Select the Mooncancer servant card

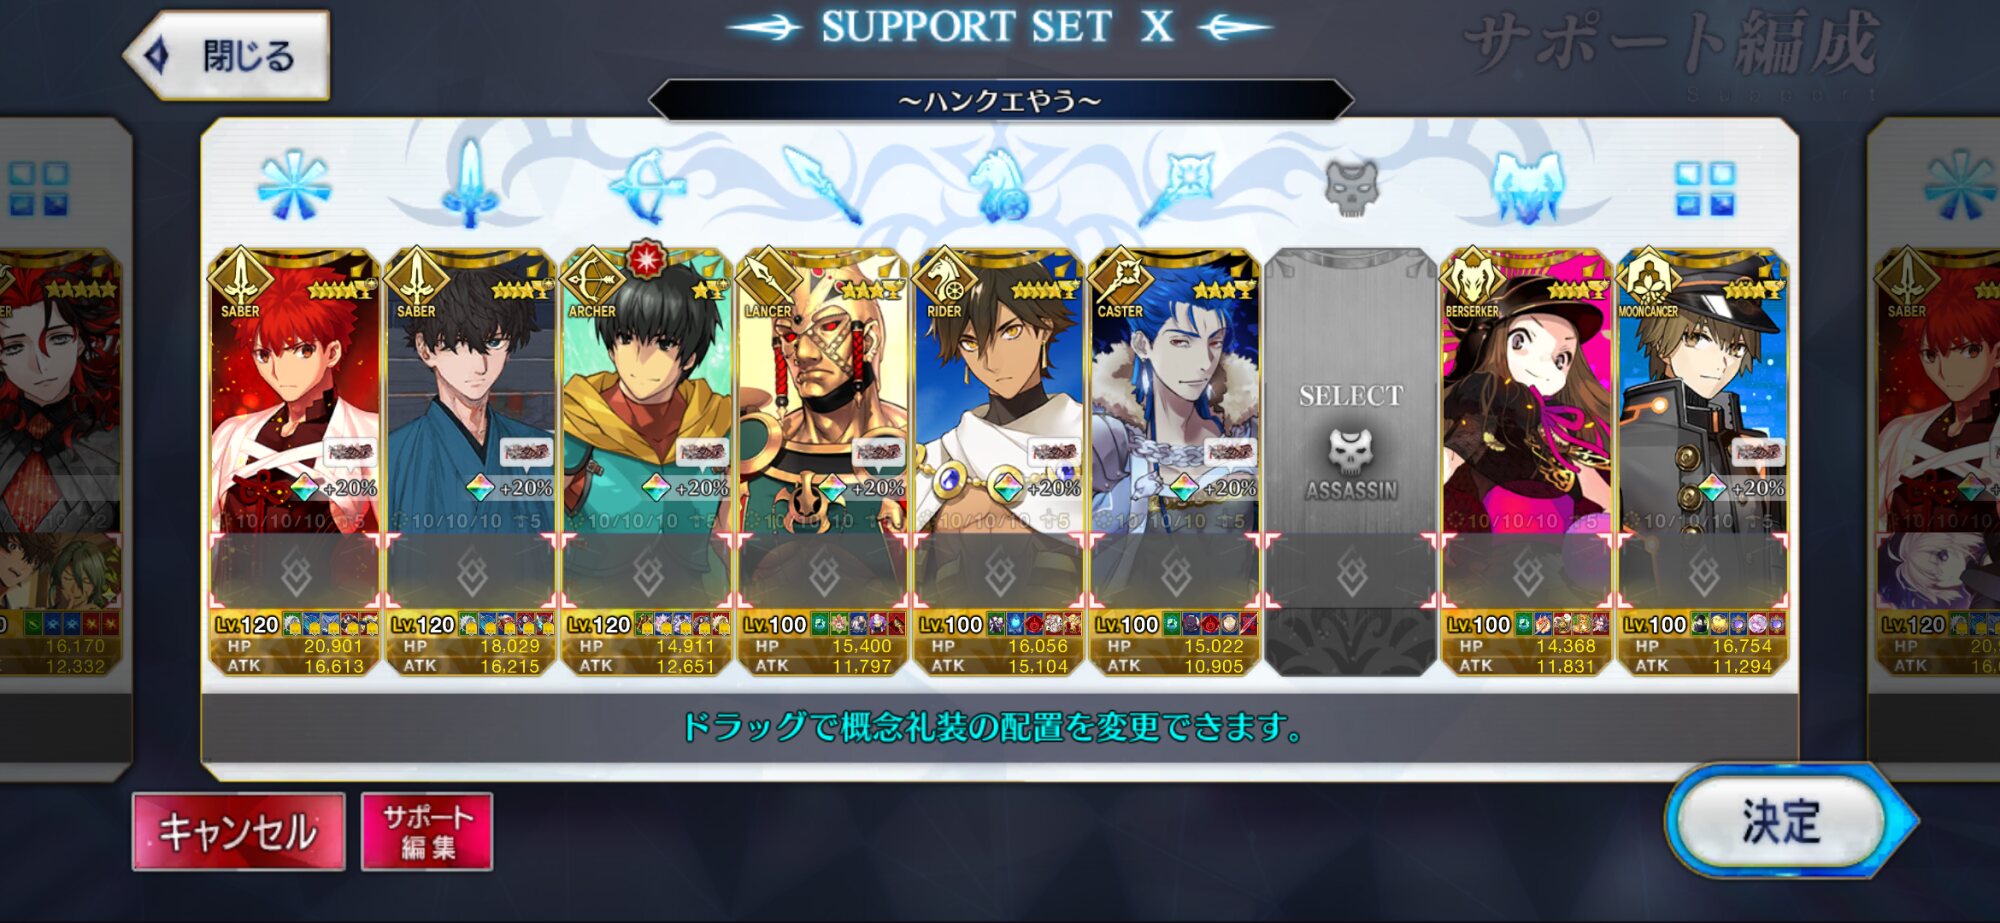click(1703, 390)
